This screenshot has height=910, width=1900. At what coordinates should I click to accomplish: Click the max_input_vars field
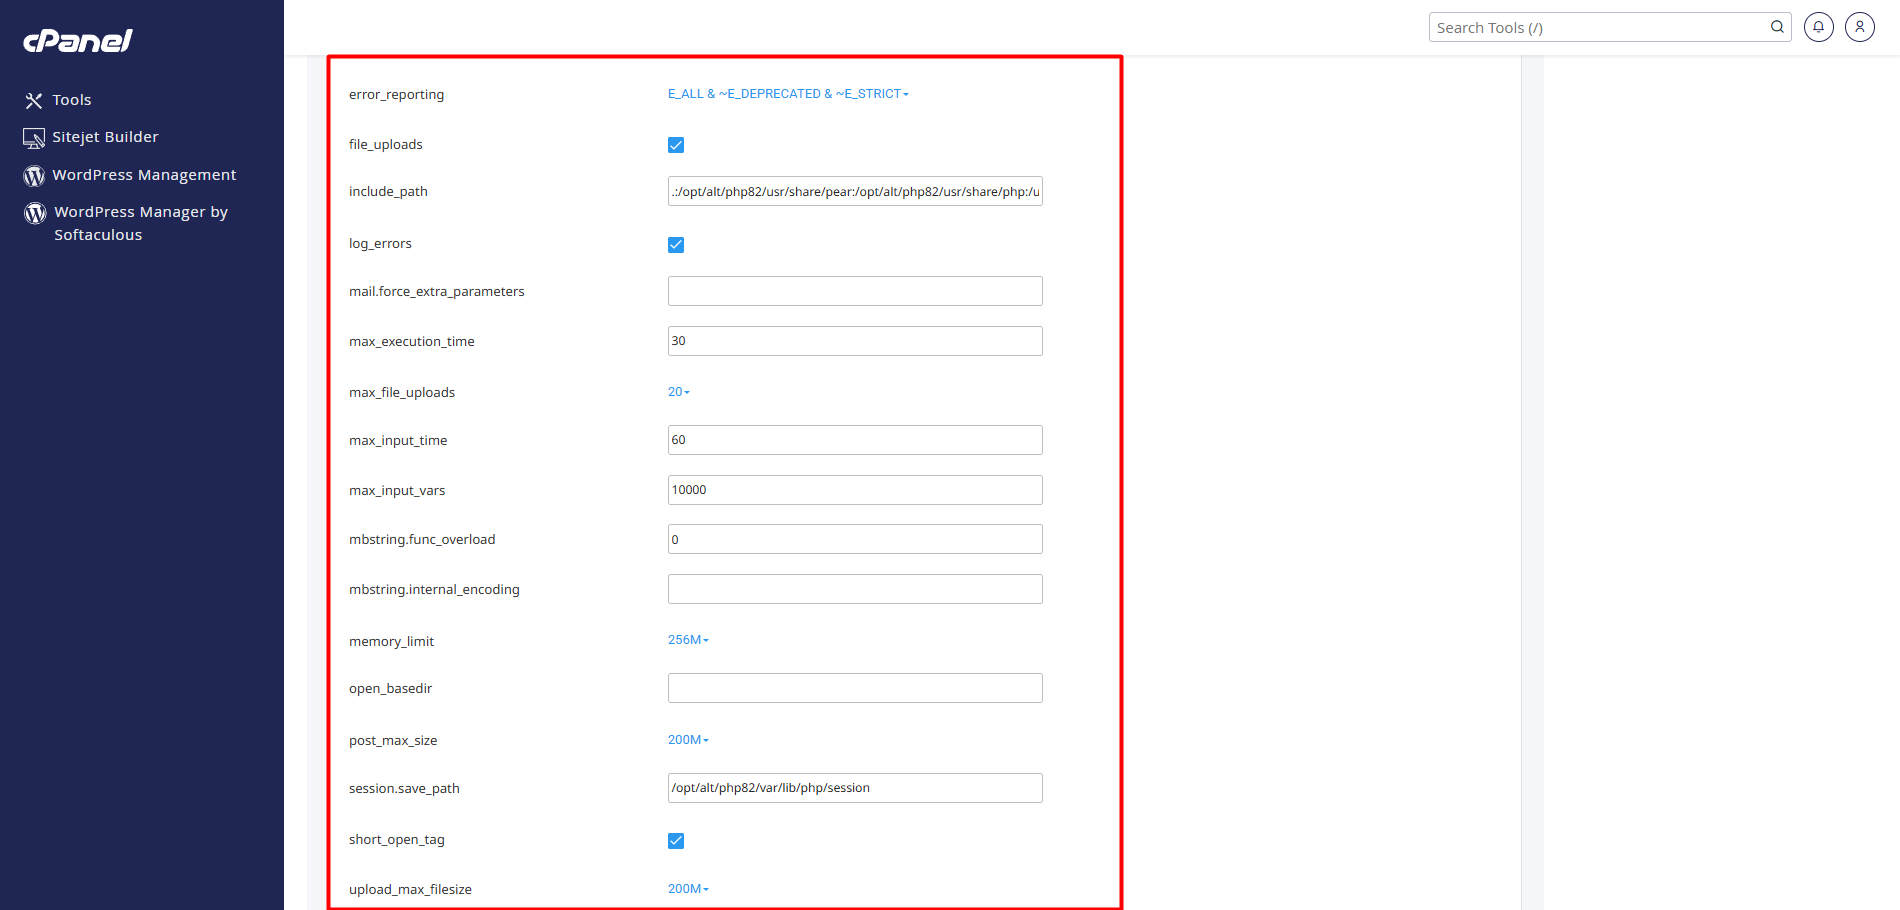click(855, 490)
